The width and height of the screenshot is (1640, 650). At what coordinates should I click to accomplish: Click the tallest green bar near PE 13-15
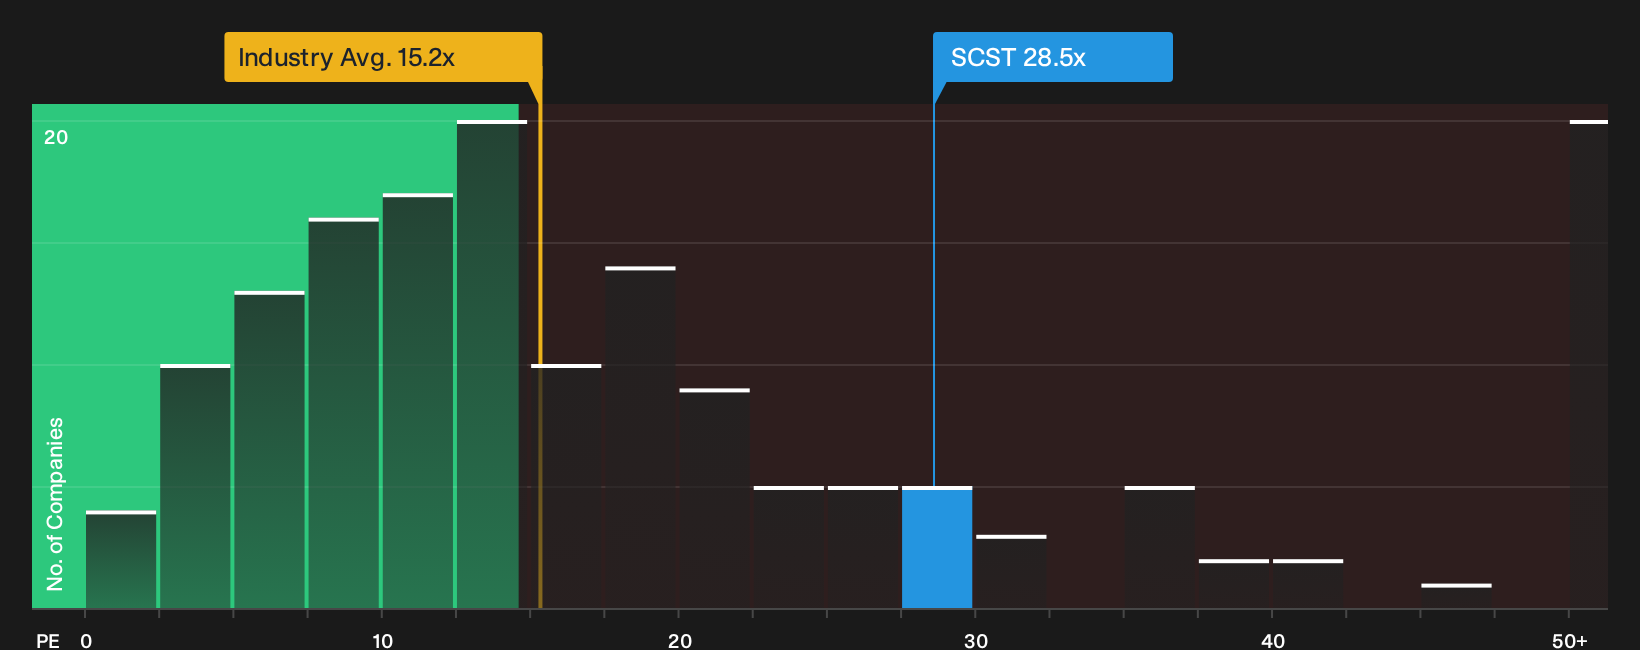491,365
